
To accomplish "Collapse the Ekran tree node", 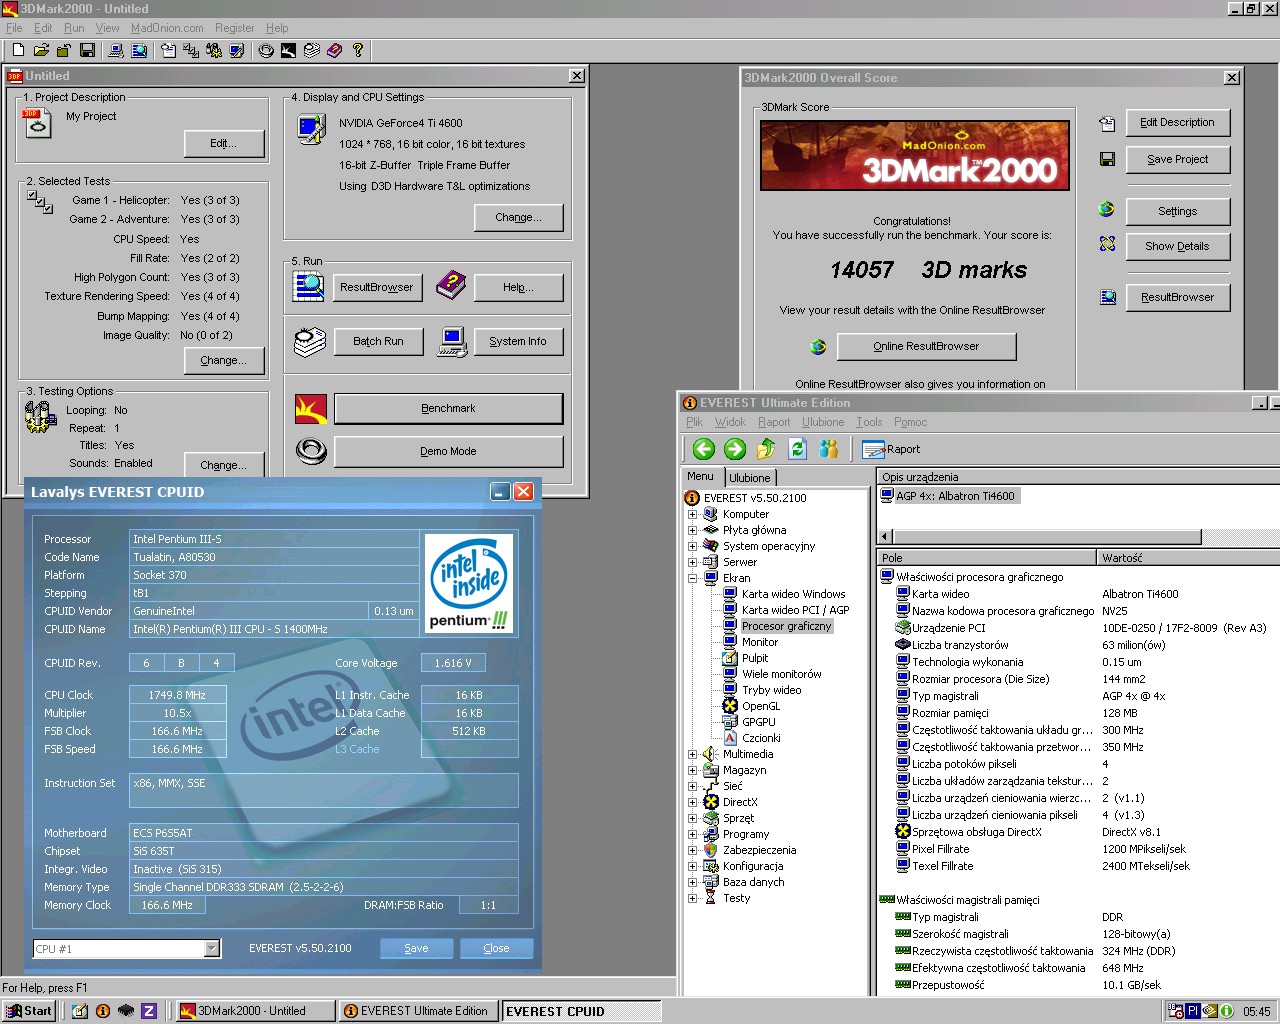I will (692, 578).
